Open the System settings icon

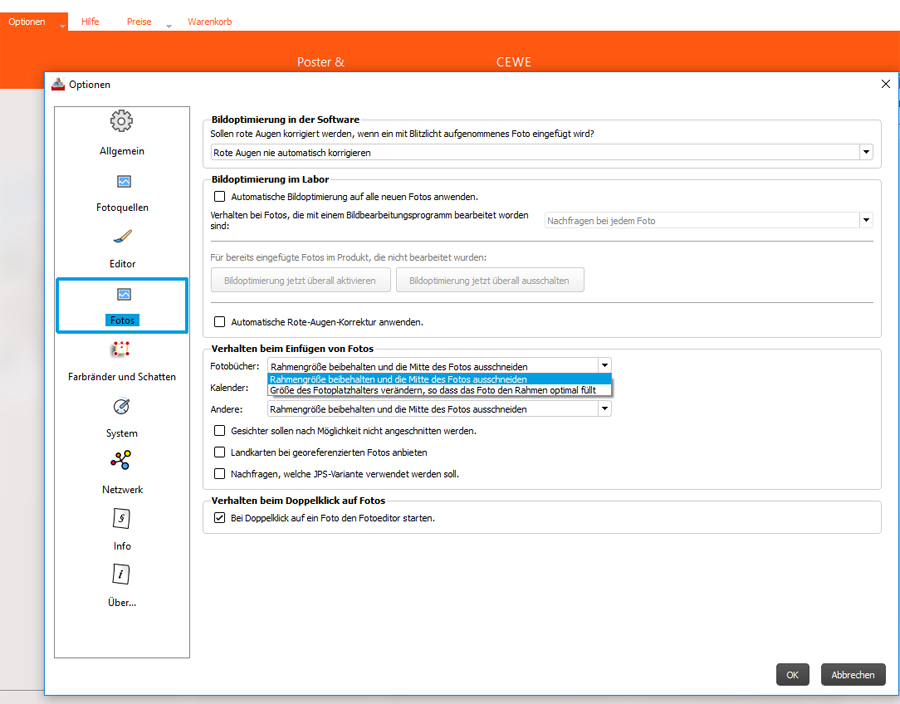121,407
